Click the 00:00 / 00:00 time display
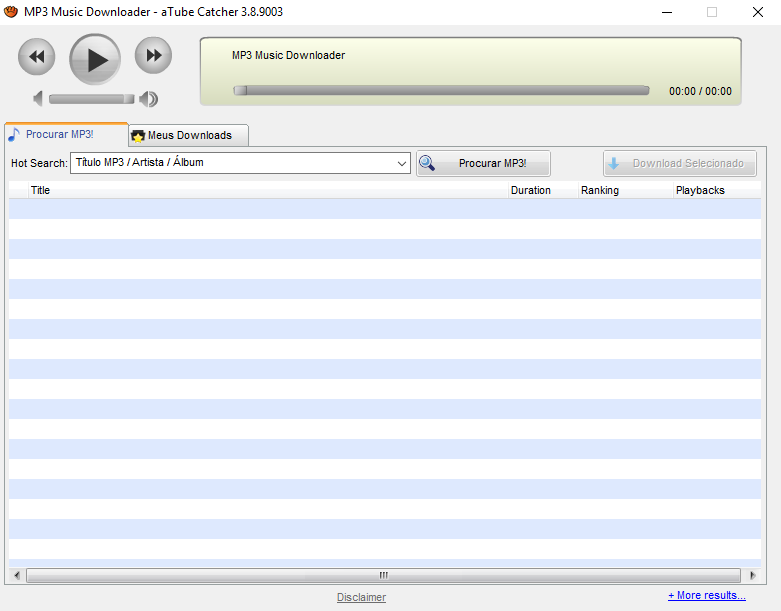Screen dimensions: 781x611 [x=700, y=91]
